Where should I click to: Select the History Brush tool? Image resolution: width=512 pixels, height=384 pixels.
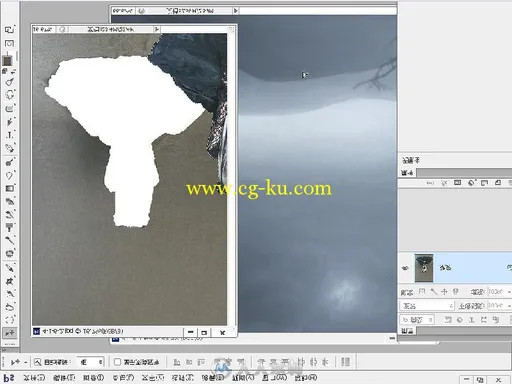click(x=10, y=214)
